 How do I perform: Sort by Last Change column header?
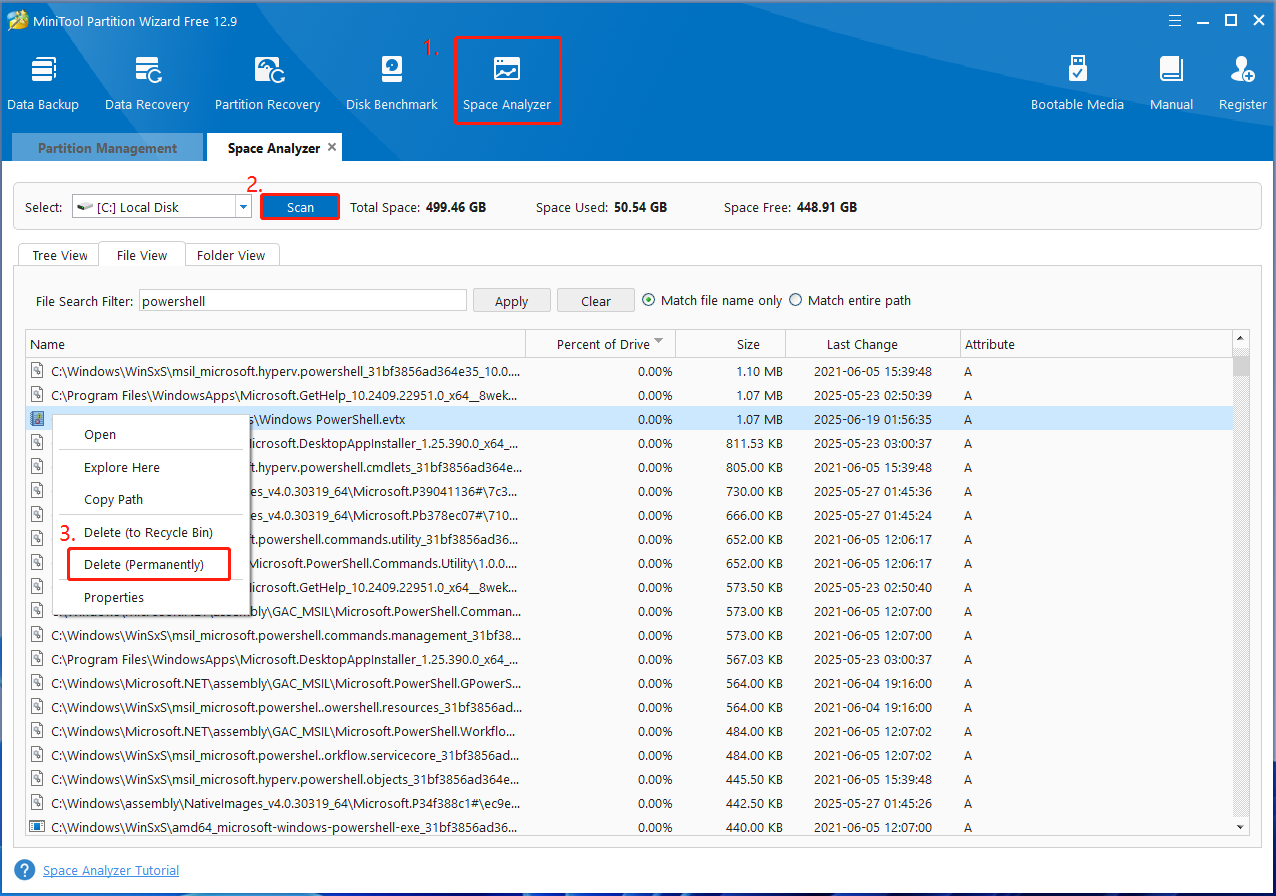[x=873, y=344]
